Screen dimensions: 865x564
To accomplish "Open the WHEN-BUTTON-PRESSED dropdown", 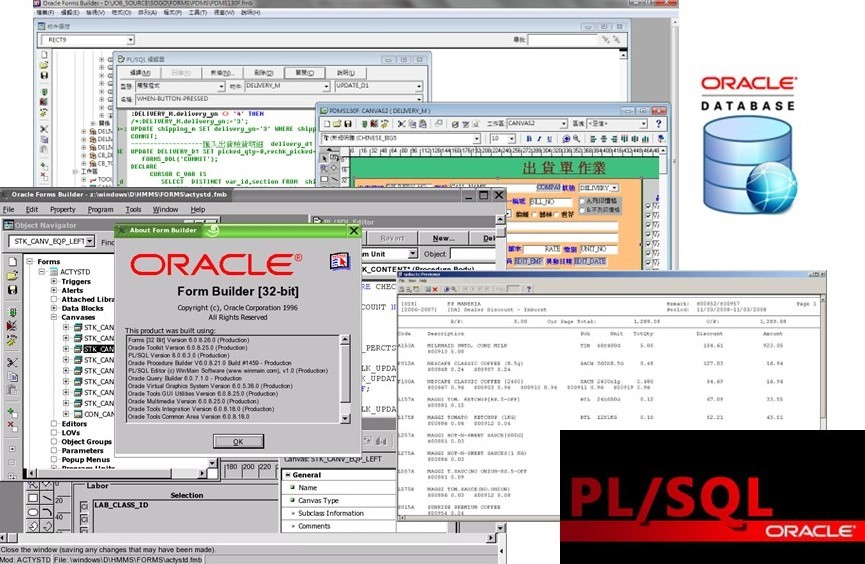I will point(419,99).
